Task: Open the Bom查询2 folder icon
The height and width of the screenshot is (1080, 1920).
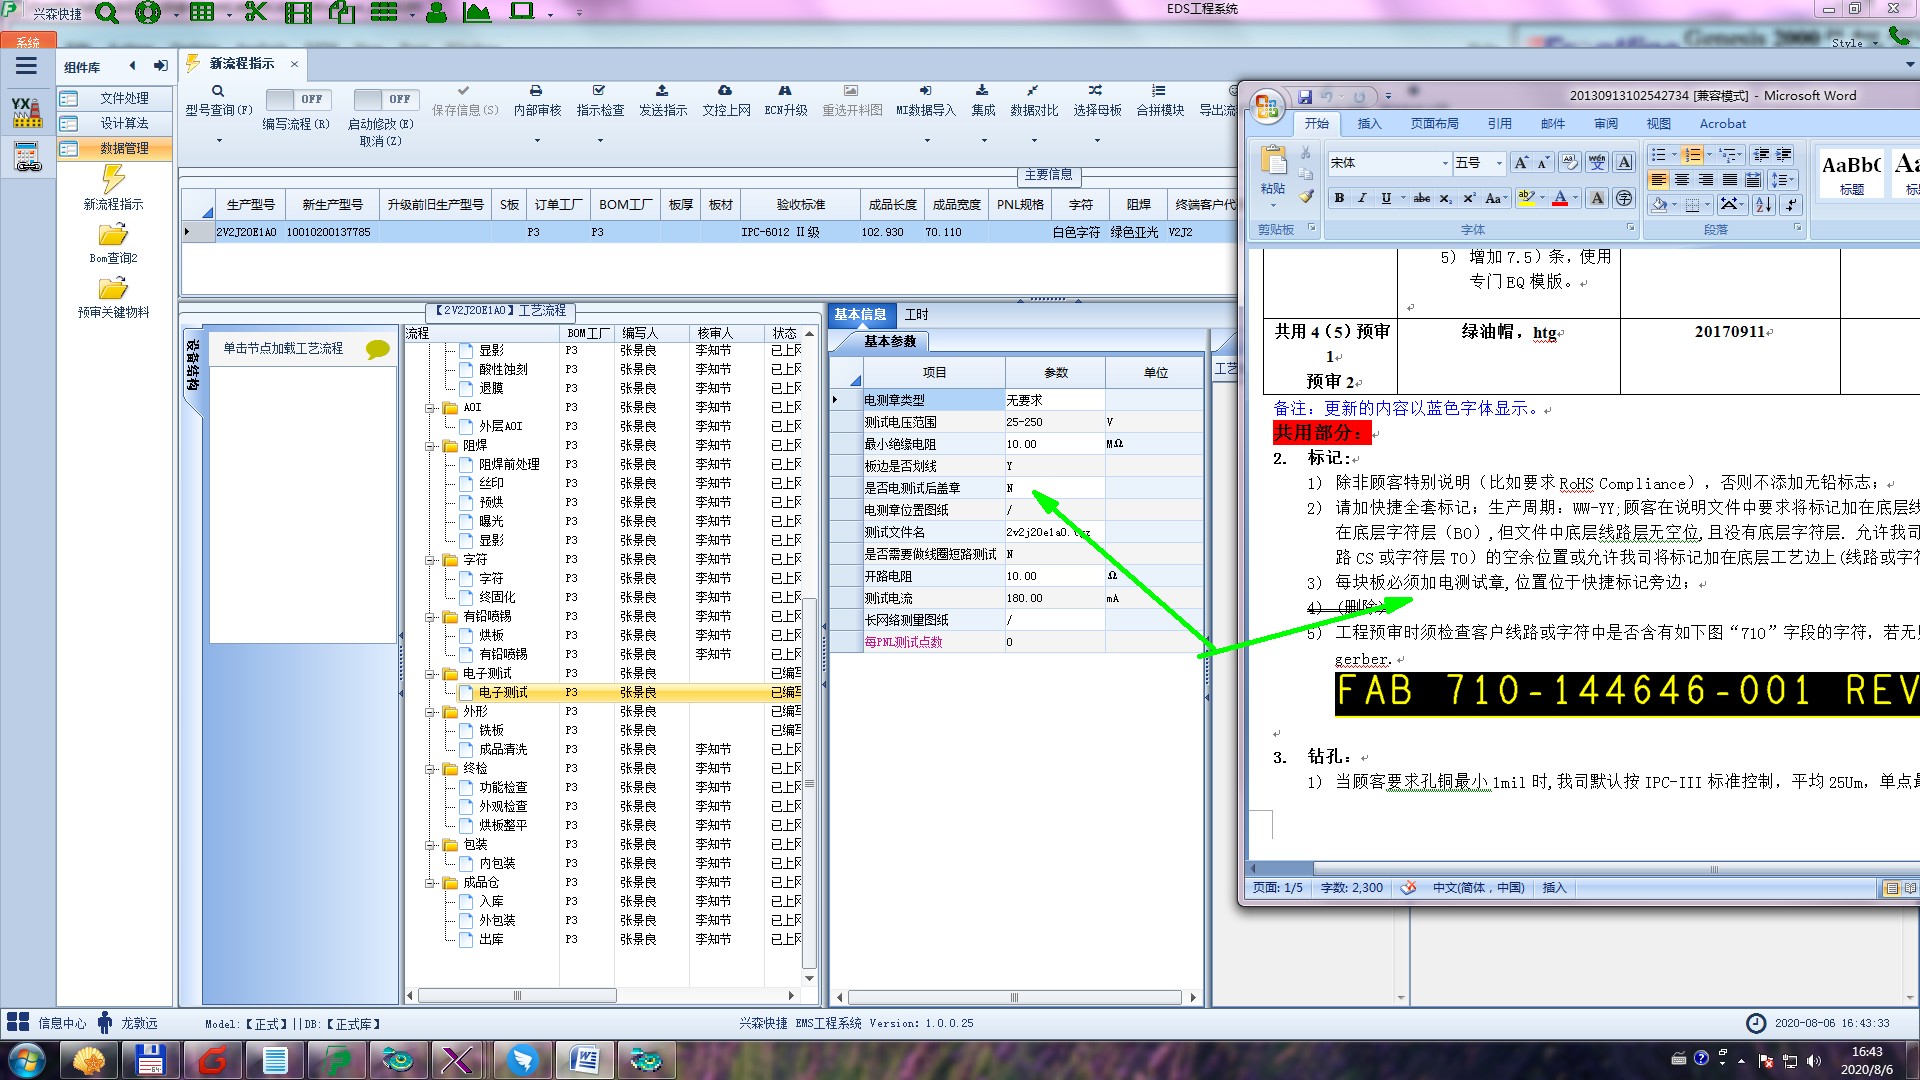Action: pyautogui.click(x=113, y=235)
